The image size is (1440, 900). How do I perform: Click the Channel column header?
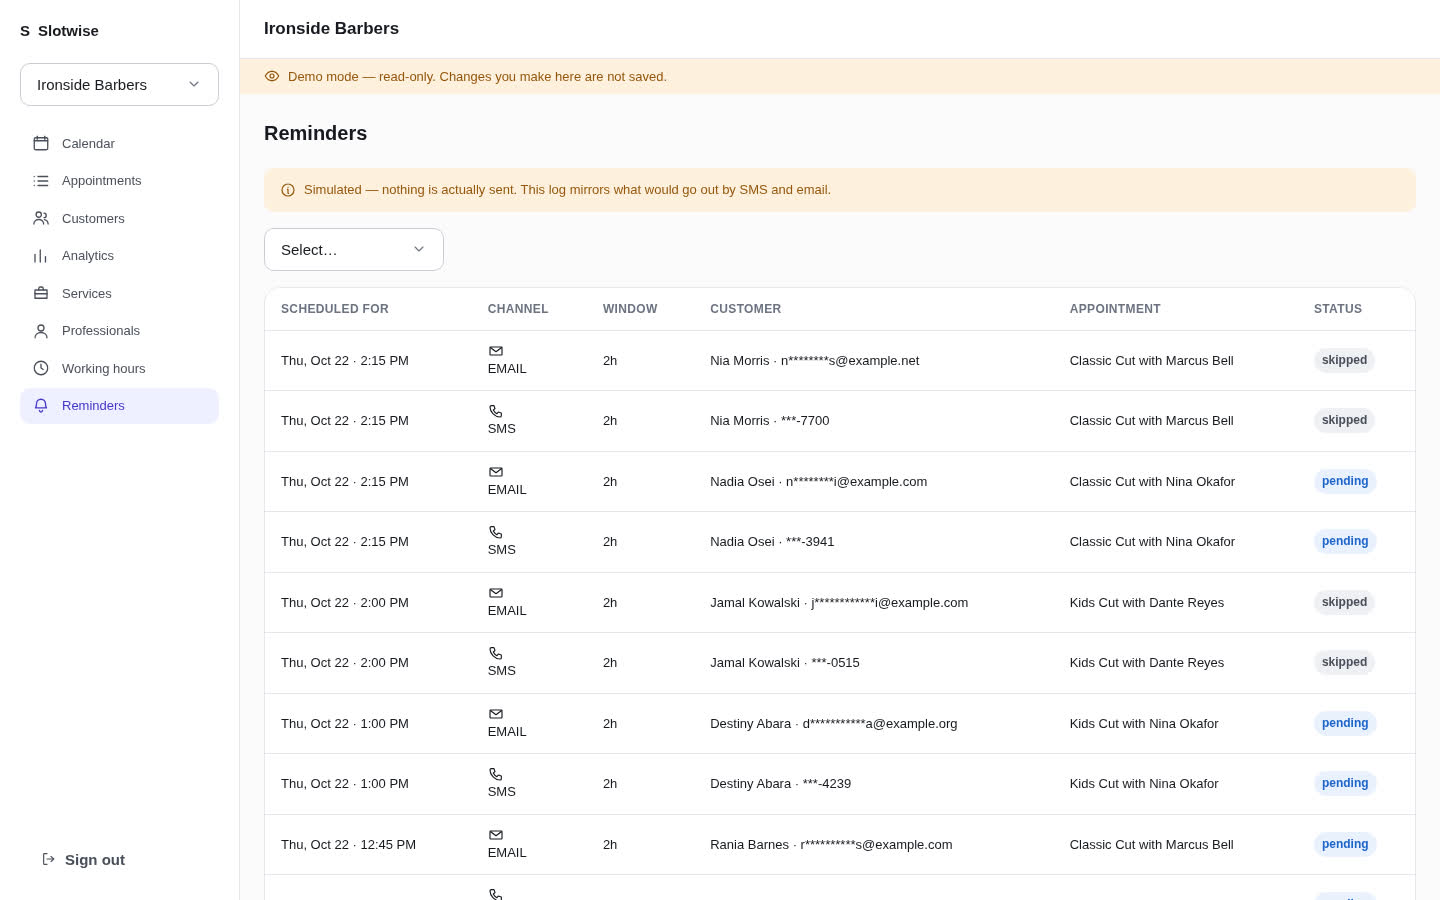[x=518, y=309]
